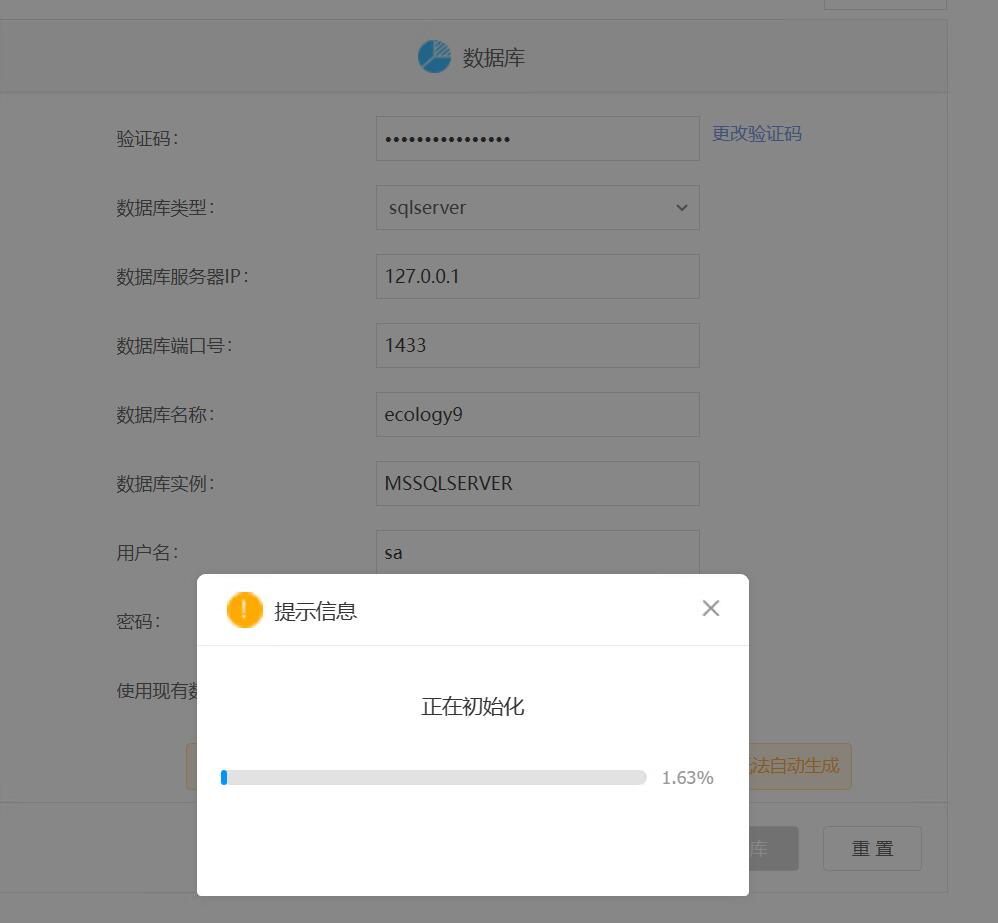Click the orange warning icon in dialog

244,610
